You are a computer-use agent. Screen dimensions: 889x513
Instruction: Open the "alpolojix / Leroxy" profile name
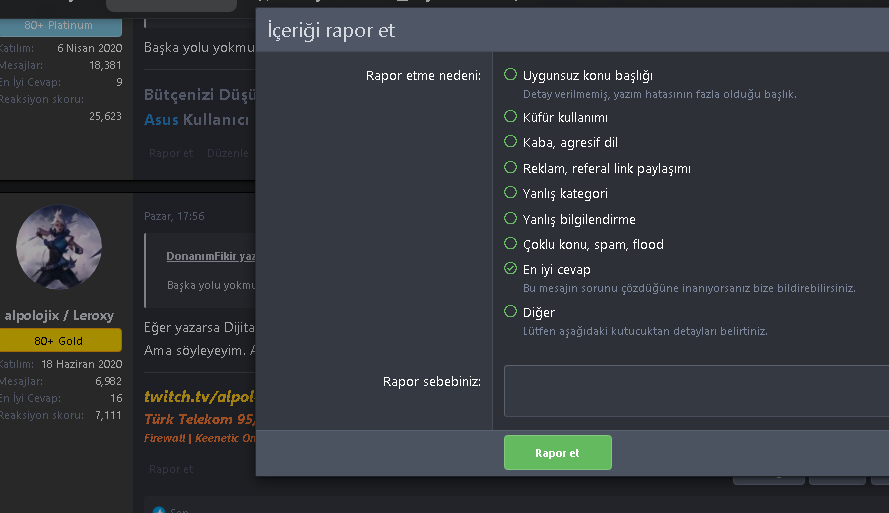59,315
